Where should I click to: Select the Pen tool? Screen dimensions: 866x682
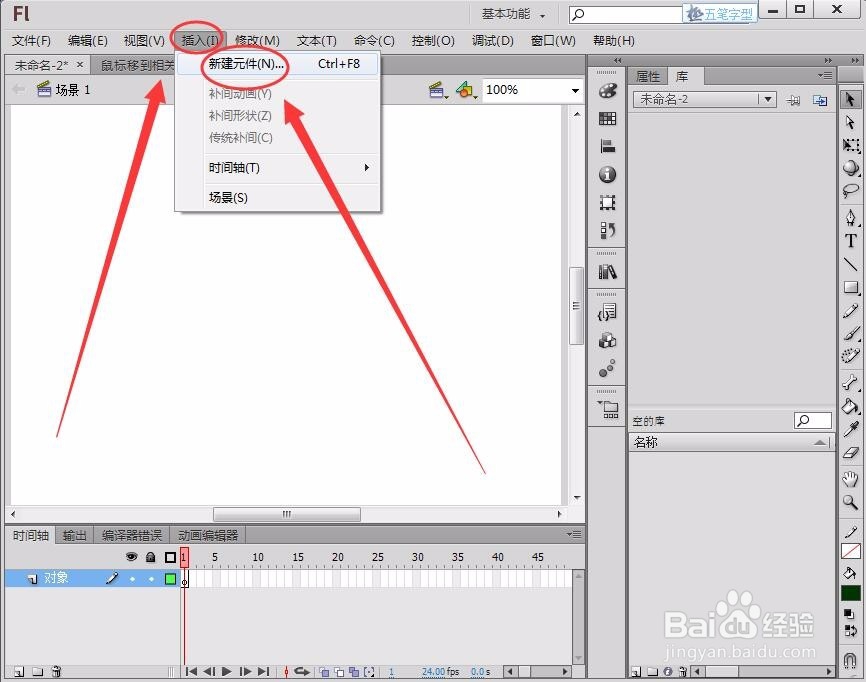click(851, 217)
